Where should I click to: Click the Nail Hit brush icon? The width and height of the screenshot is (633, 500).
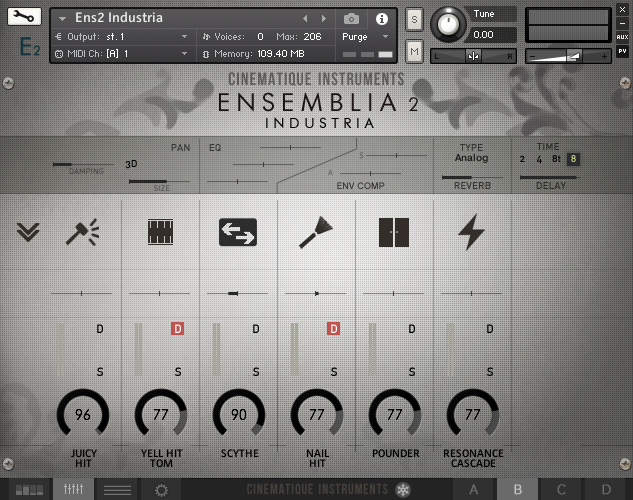point(316,232)
